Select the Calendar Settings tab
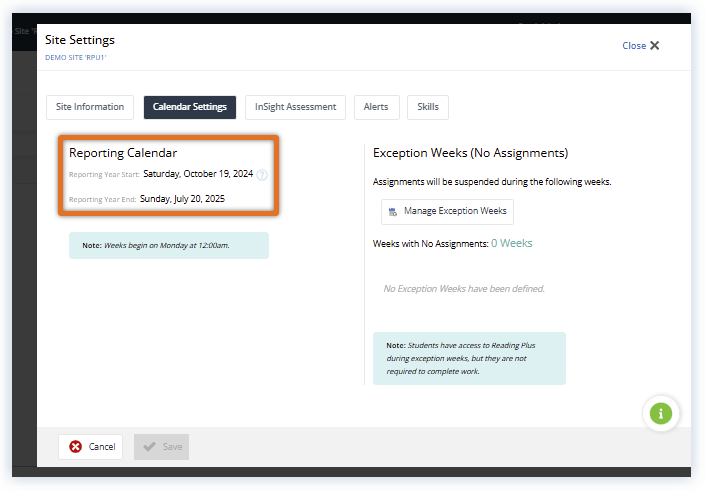 189,107
